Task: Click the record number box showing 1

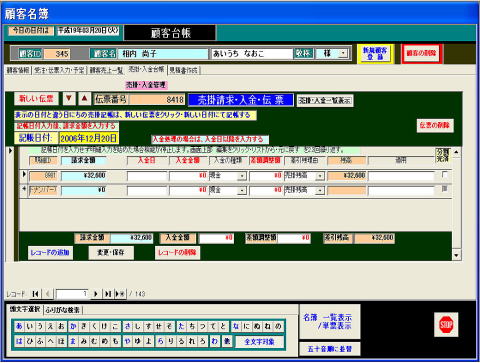Action: [72, 294]
